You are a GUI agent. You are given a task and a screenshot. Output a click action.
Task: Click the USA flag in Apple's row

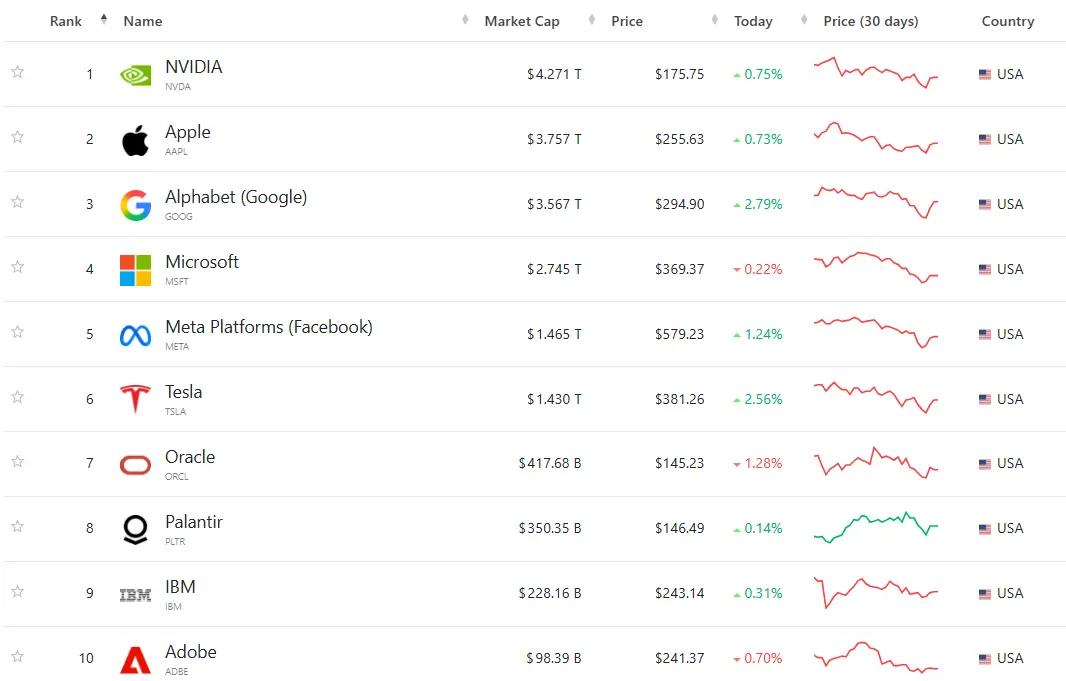[985, 140]
